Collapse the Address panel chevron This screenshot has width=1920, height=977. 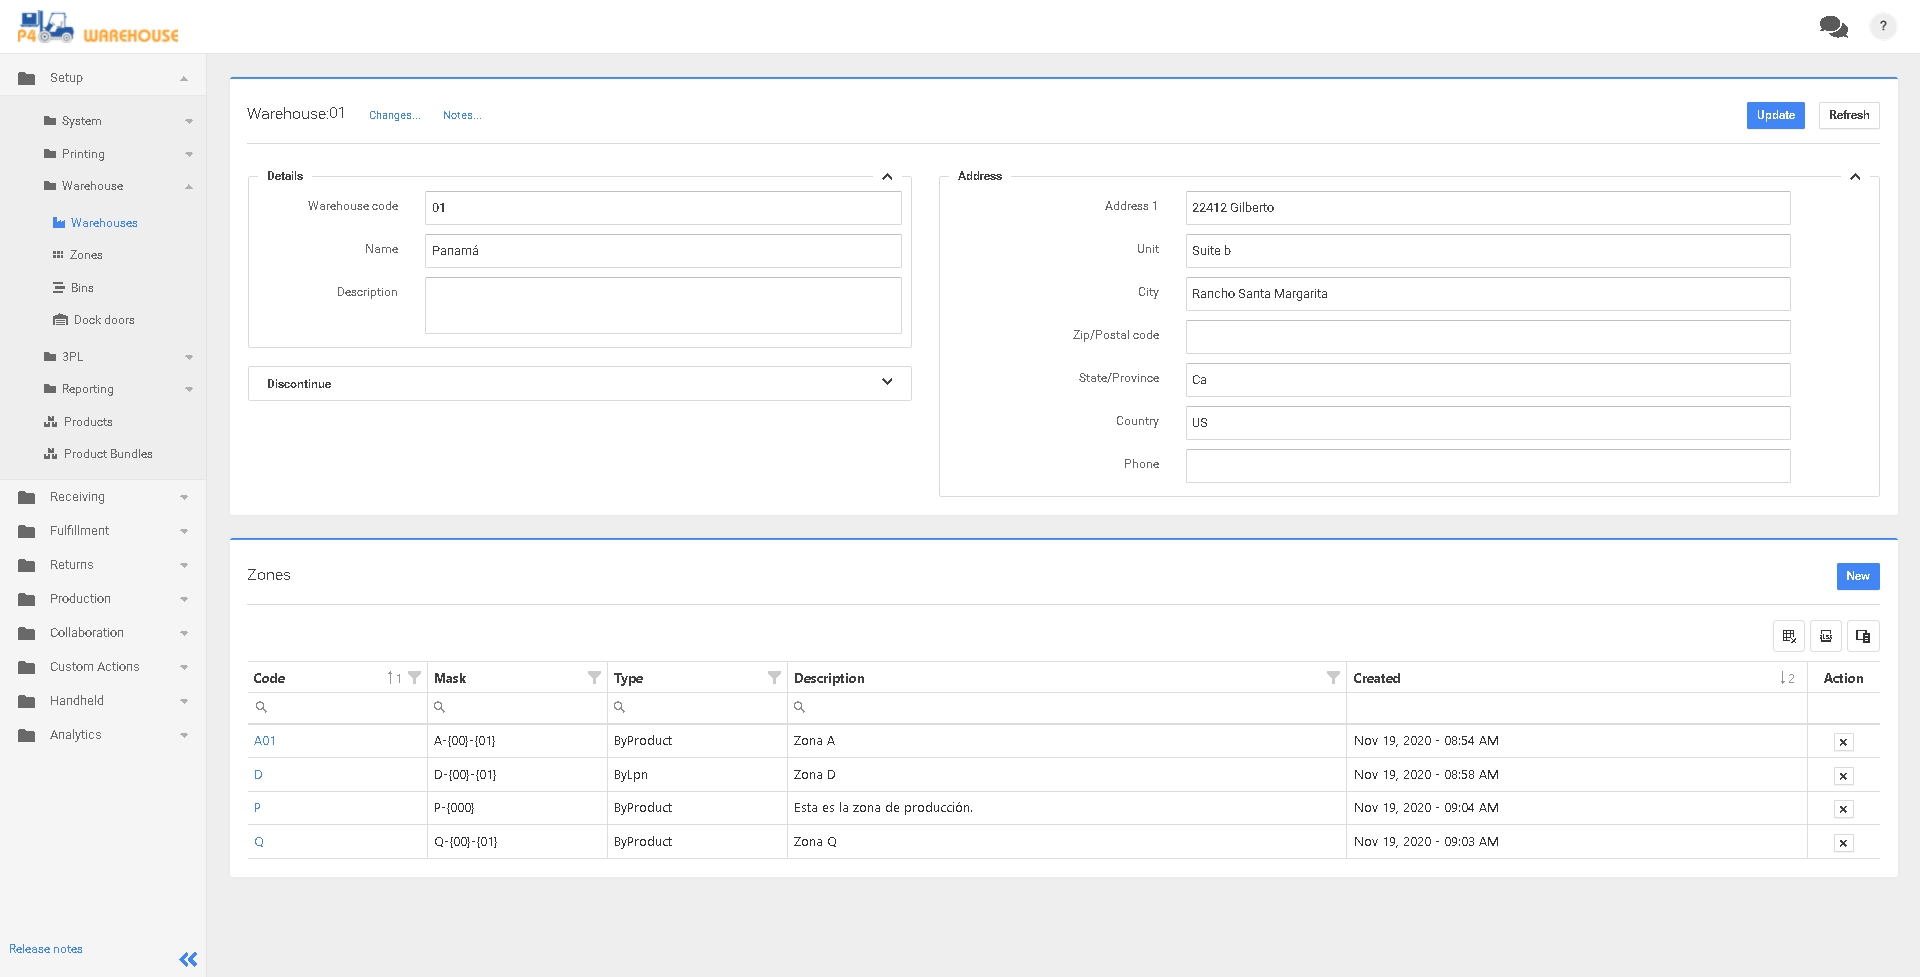click(x=1854, y=177)
